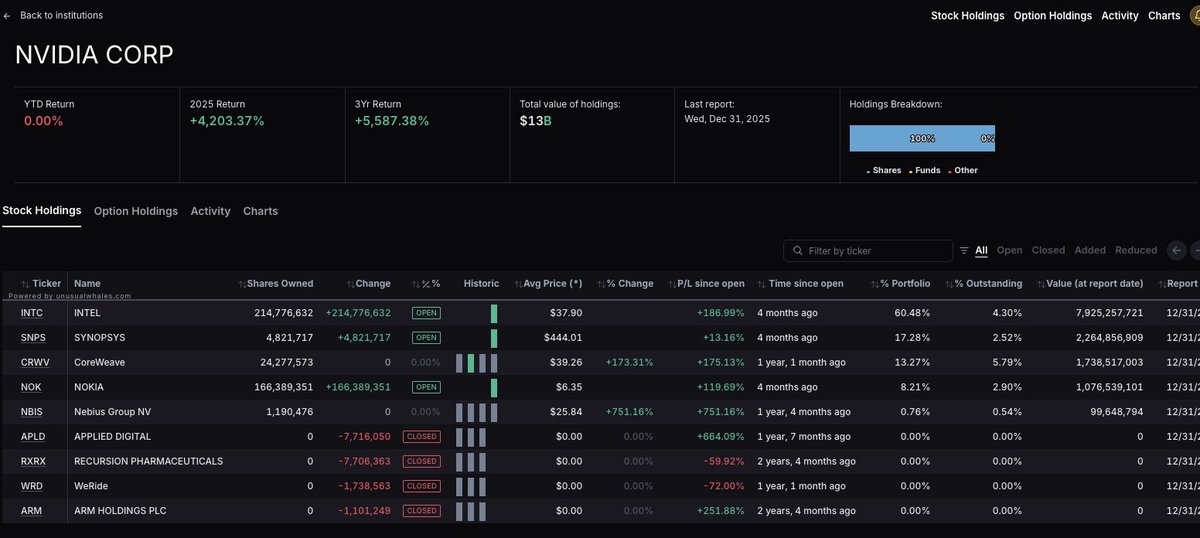Viewport: 1200px width, 538px height.
Task: Click INTEL historic green bar
Action: pos(494,313)
